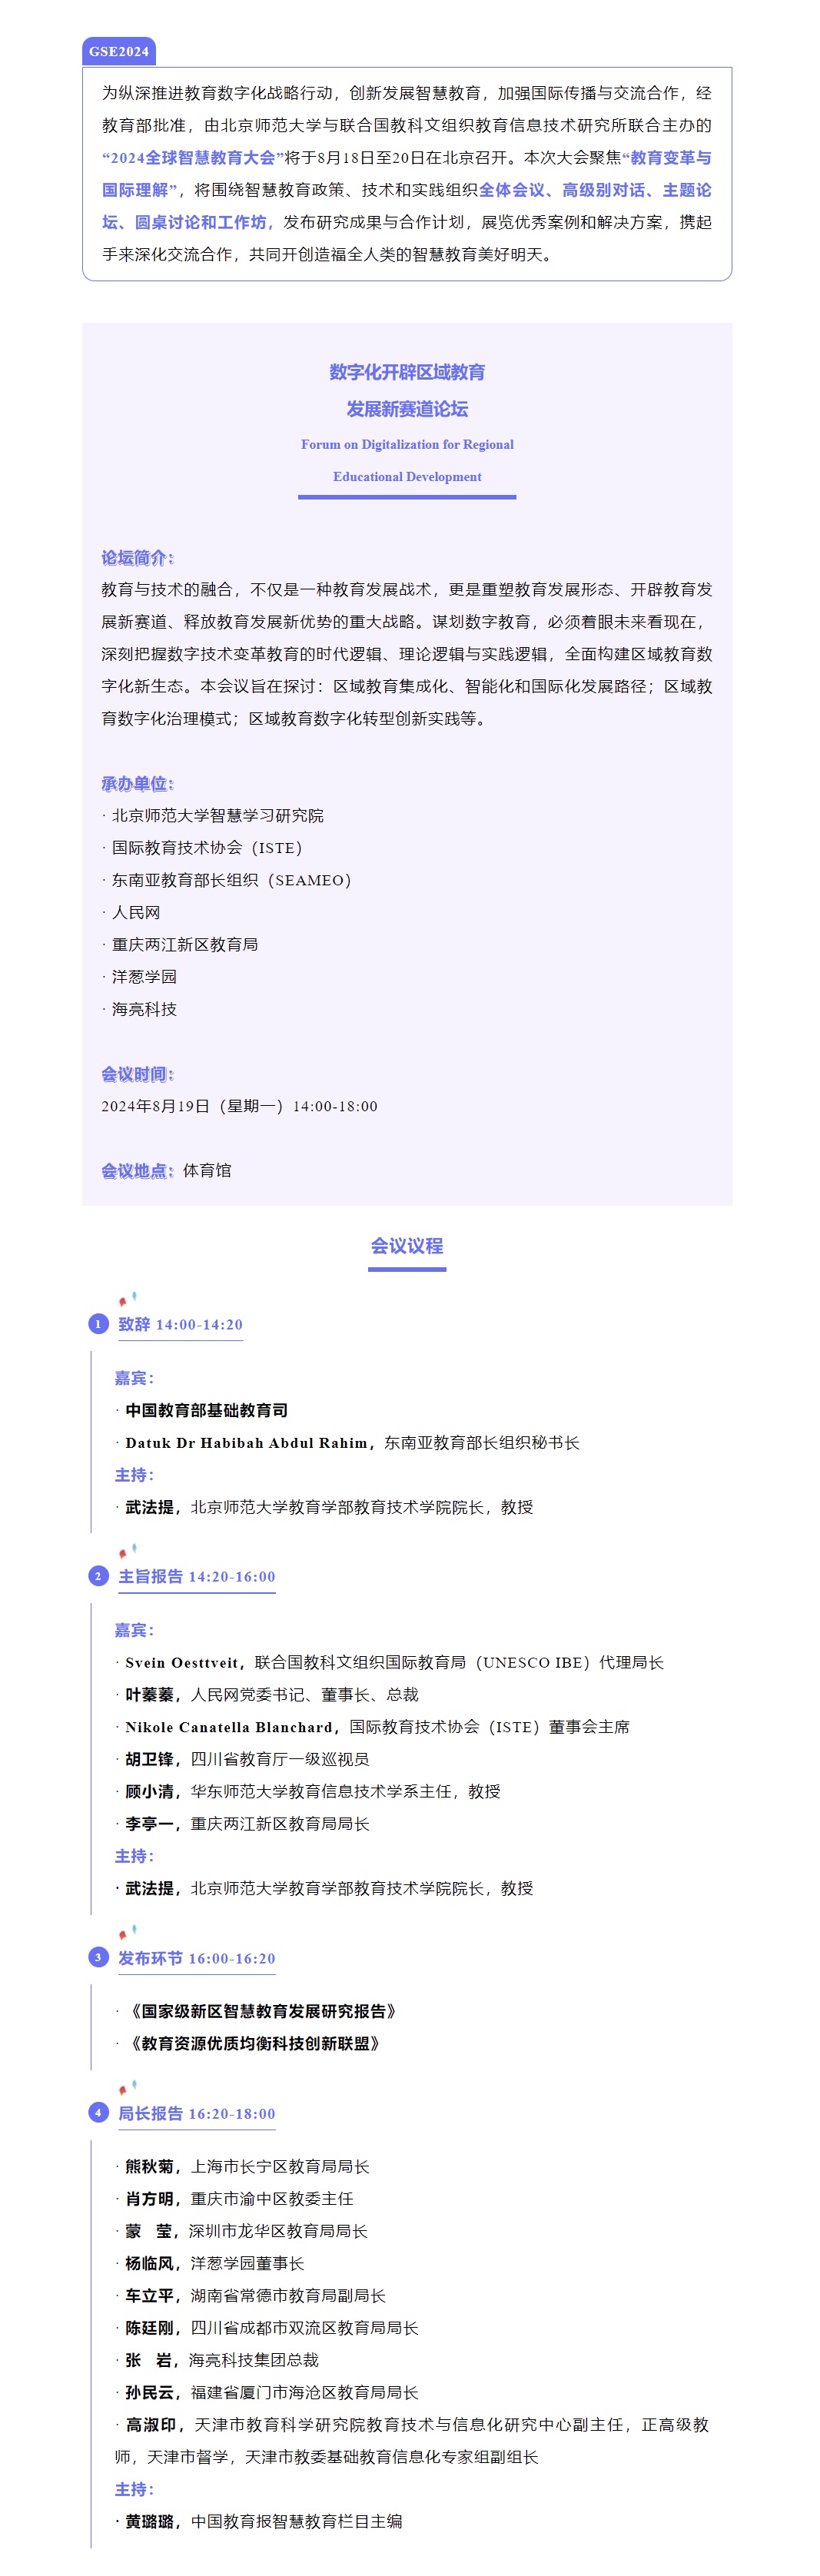Click the number 1 circle badge
Screen dimensions: 820x2576
pyautogui.click(x=98, y=1324)
